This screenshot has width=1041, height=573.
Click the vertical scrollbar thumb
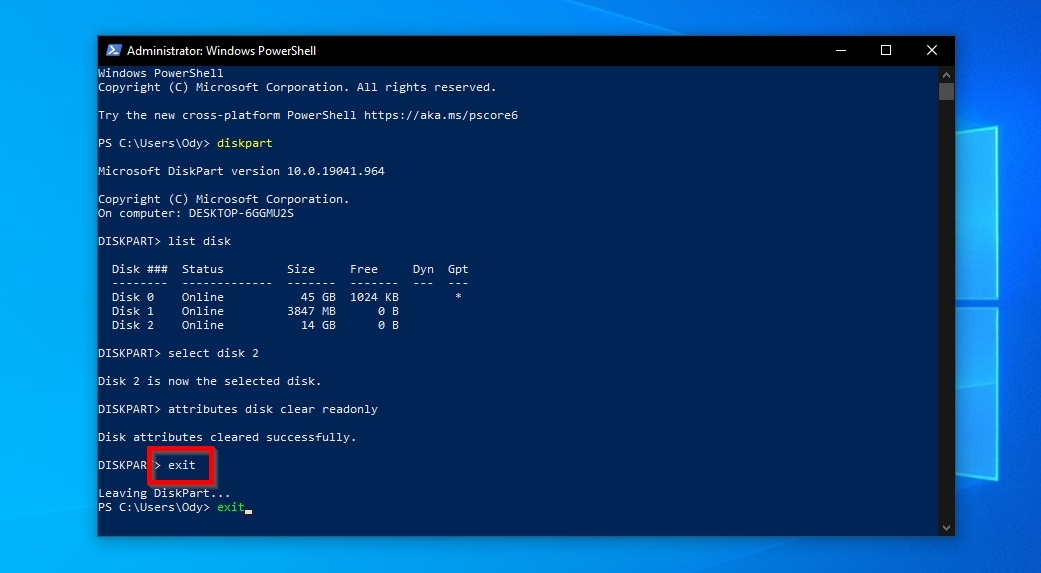click(x=947, y=91)
